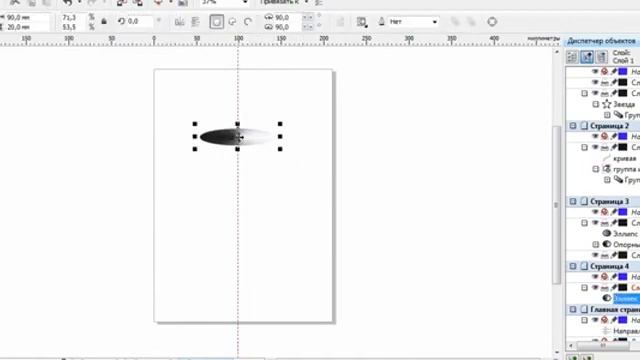640x360 pixels.
Task: Select the Arc shape mode button
Action: click(248, 22)
